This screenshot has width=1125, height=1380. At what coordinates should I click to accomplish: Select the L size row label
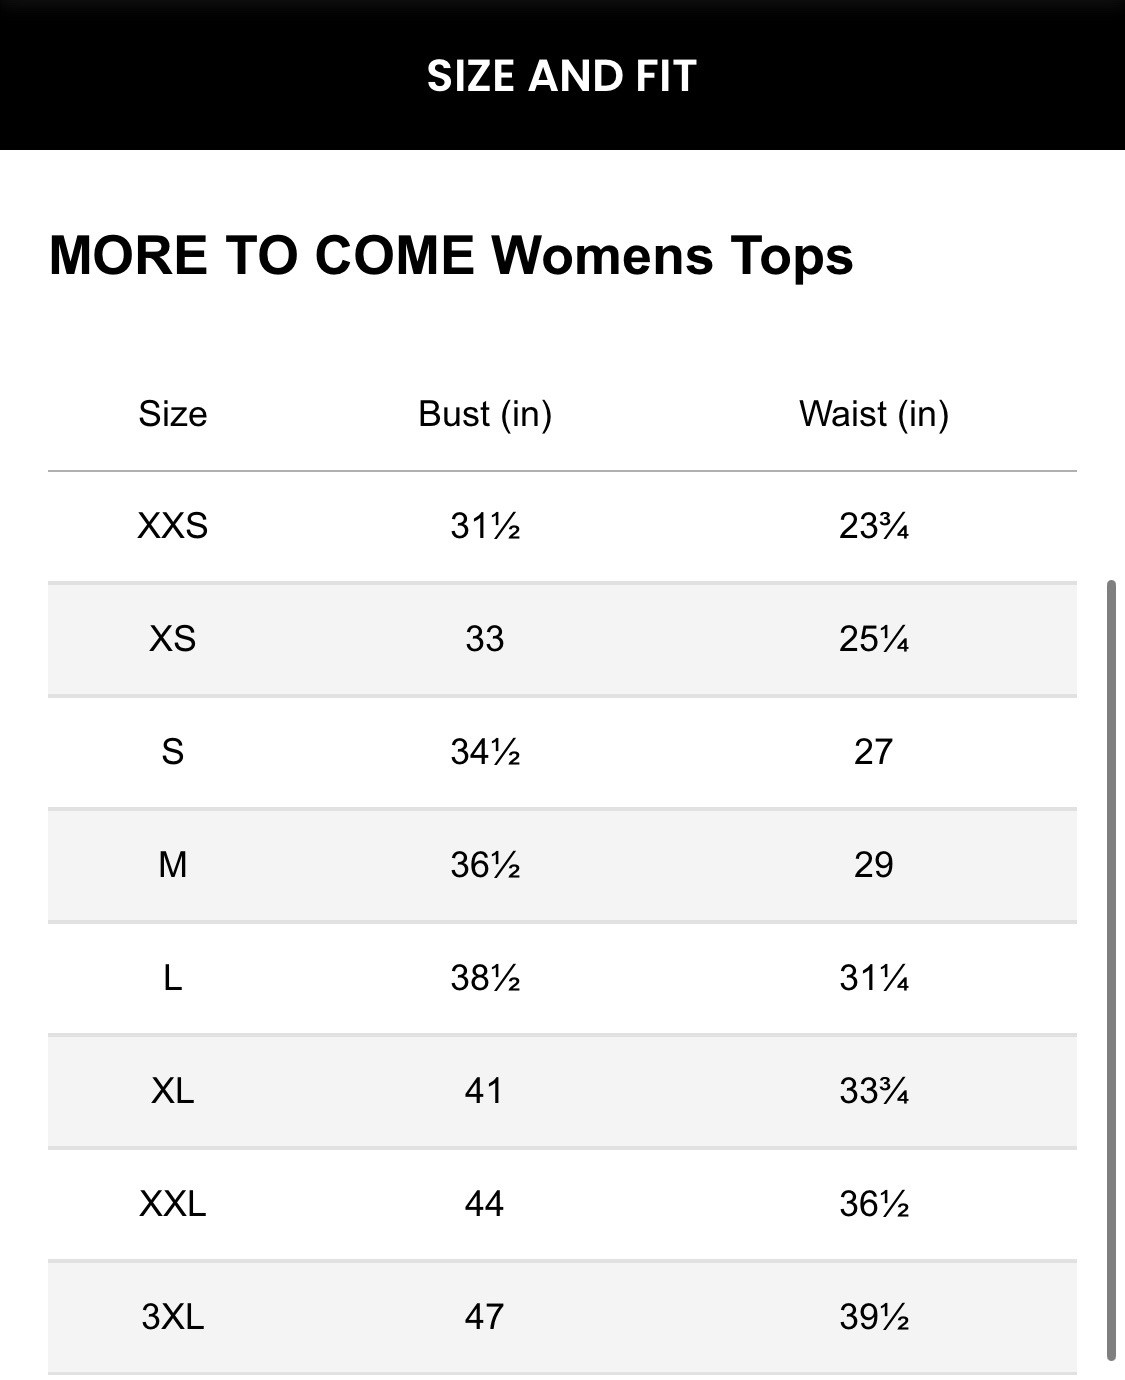tap(173, 977)
